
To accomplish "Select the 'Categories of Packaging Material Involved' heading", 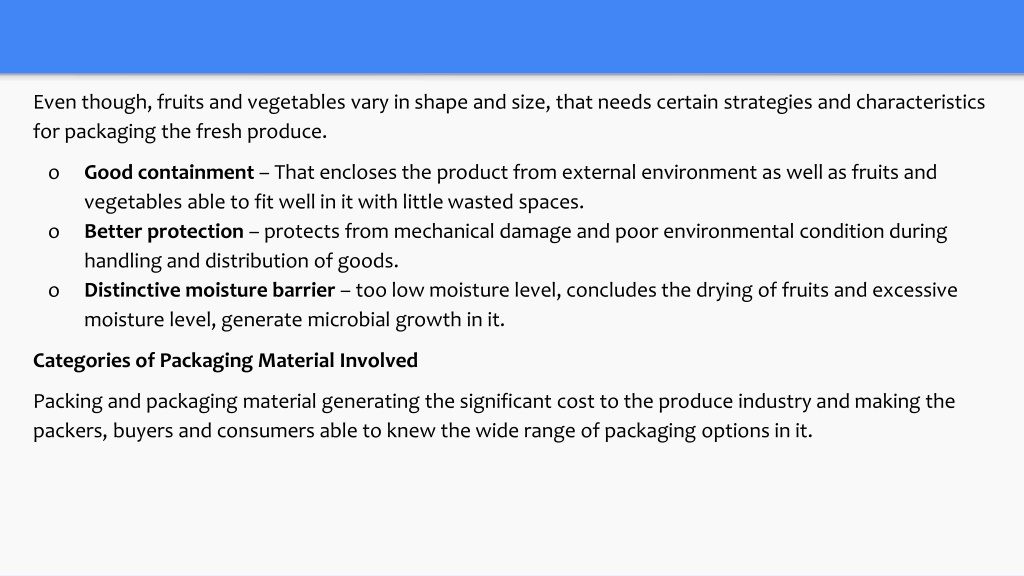I will tap(225, 360).
